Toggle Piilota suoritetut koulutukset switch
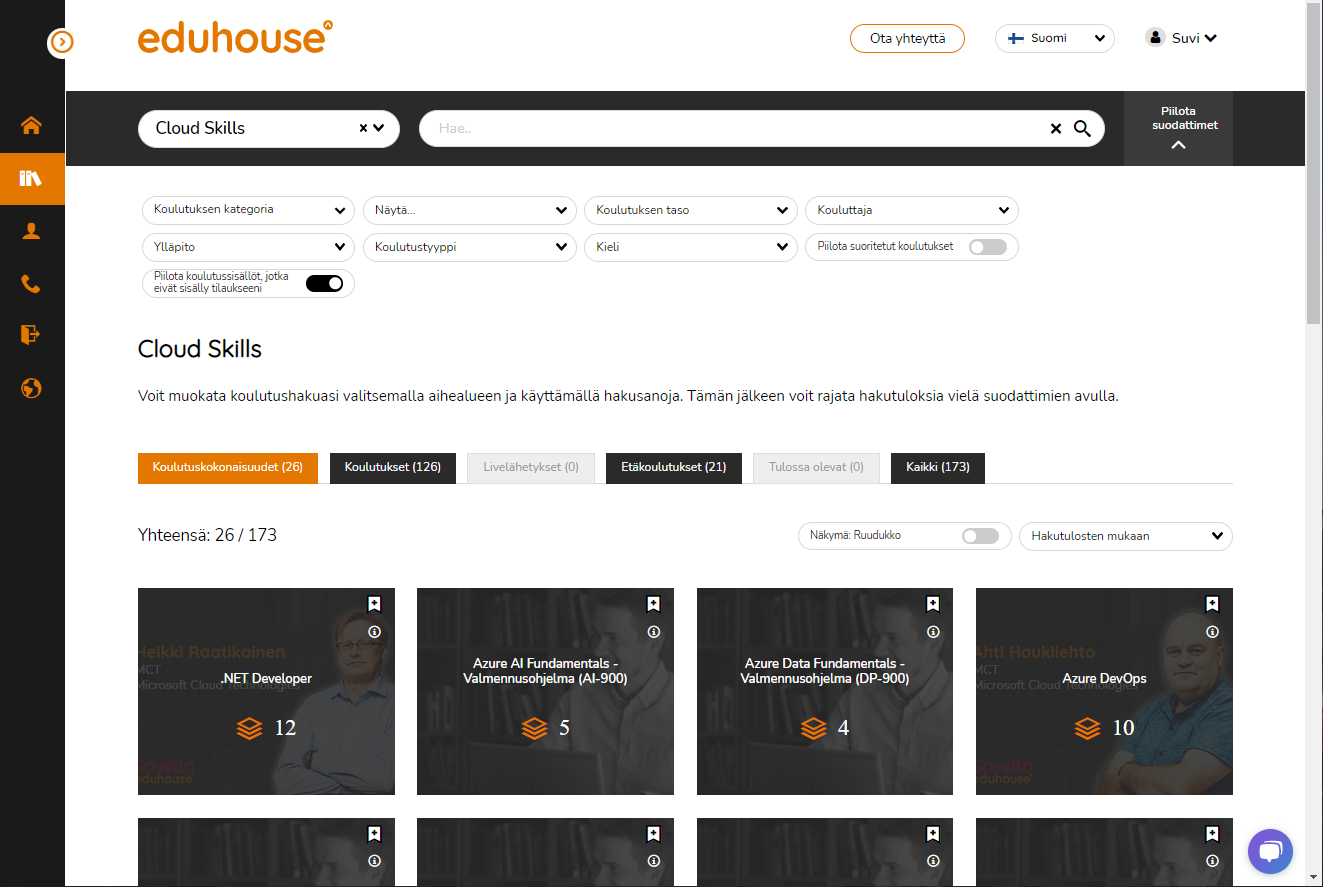Viewport: 1323px width, 887px height. point(988,247)
